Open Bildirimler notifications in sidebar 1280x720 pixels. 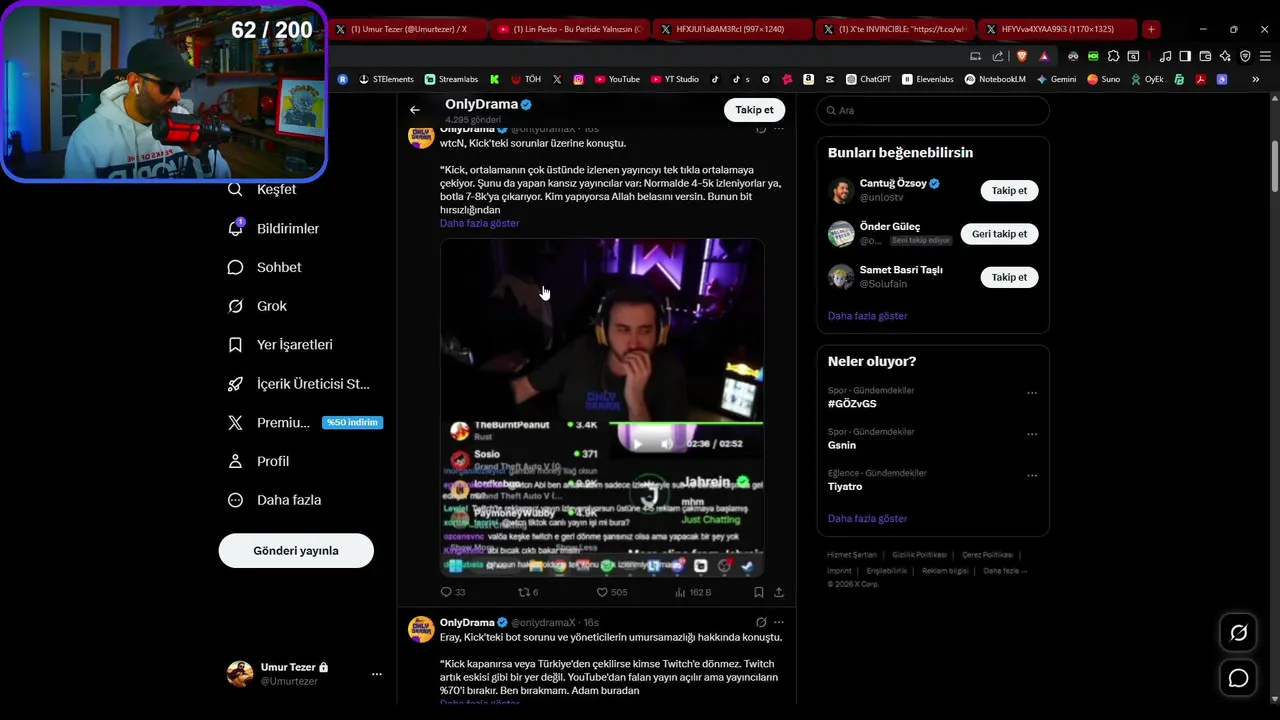tap(274, 228)
